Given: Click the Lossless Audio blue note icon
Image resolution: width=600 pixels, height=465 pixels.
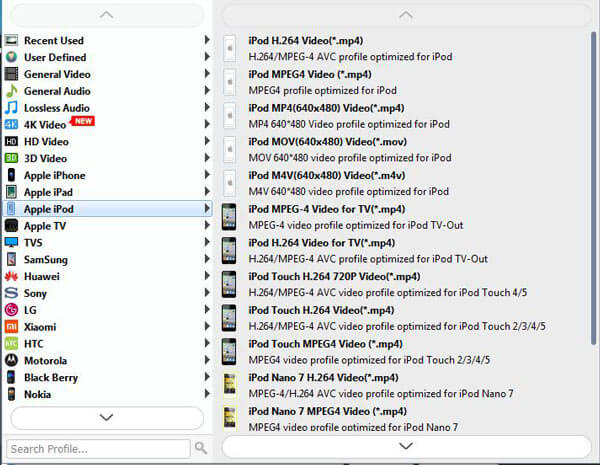Looking at the screenshot, I should tap(11, 108).
